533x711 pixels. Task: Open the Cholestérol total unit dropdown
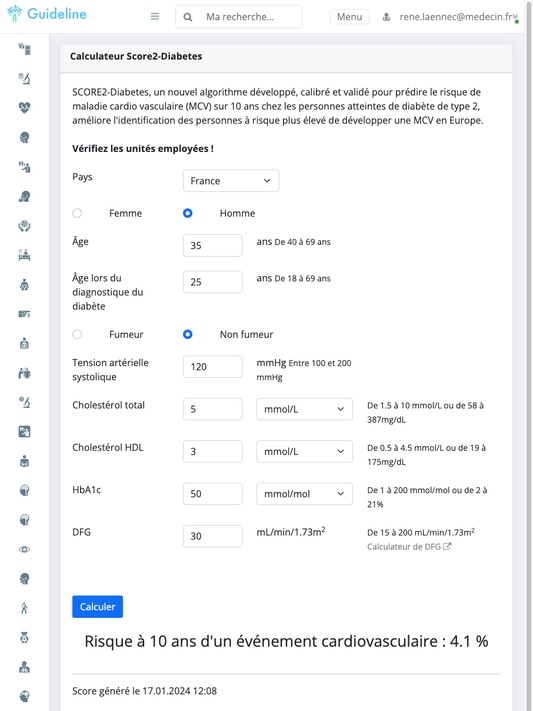tap(304, 409)
